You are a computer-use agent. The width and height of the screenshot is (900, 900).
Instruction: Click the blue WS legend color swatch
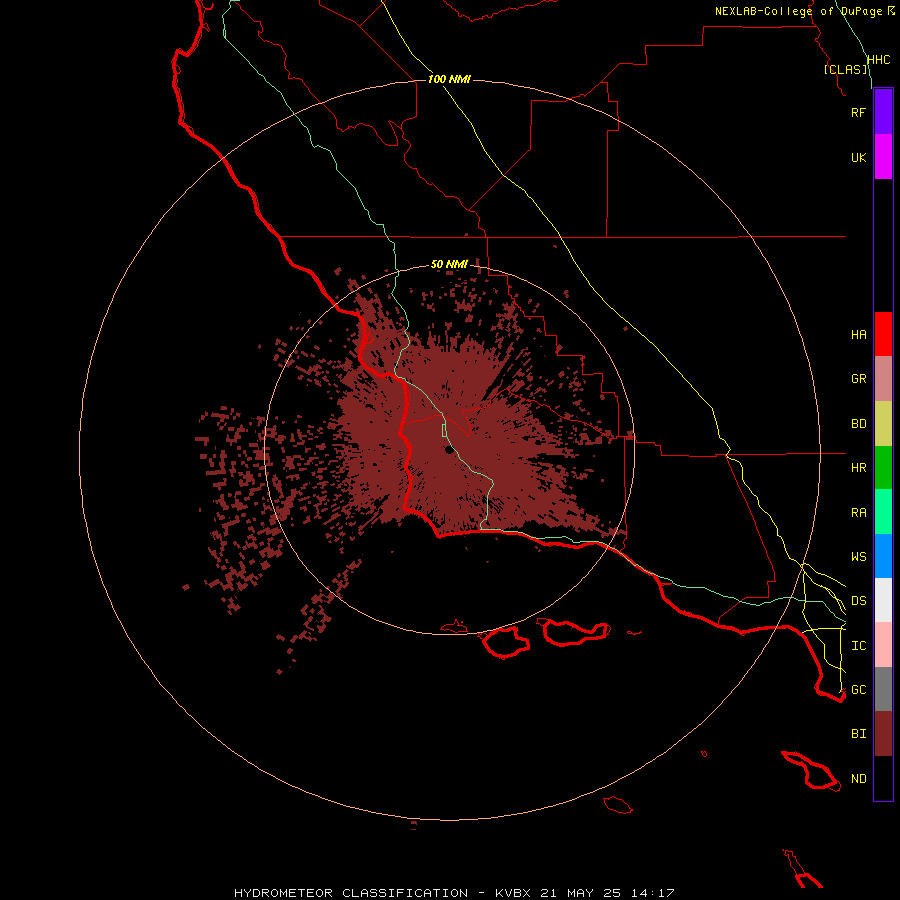[883, 556]
